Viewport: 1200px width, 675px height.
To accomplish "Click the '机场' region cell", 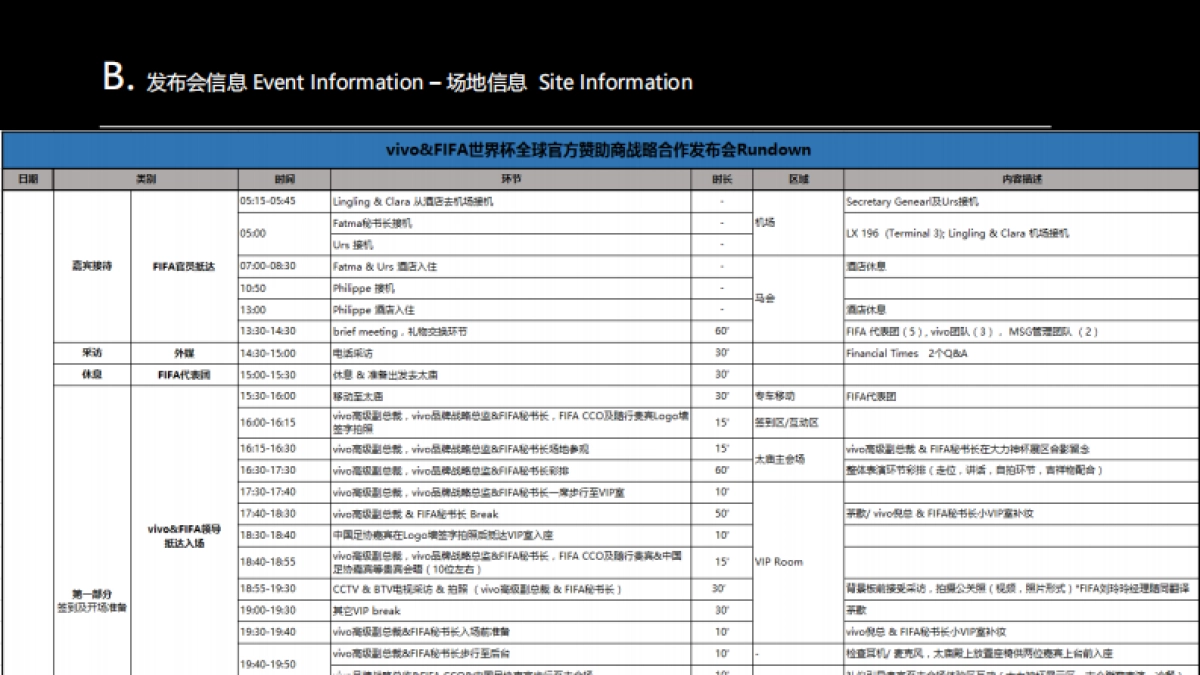I will point(767,222).
